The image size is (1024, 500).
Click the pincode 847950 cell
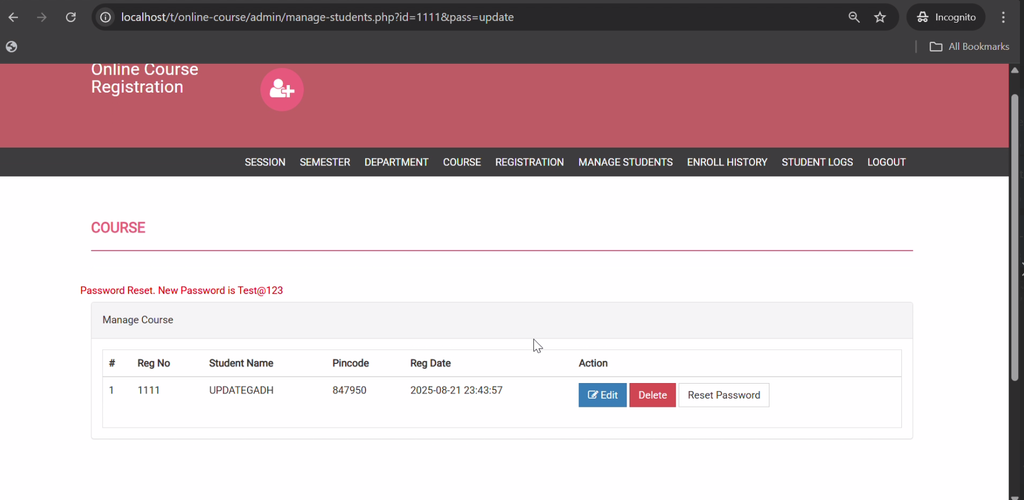coord(349,390)
